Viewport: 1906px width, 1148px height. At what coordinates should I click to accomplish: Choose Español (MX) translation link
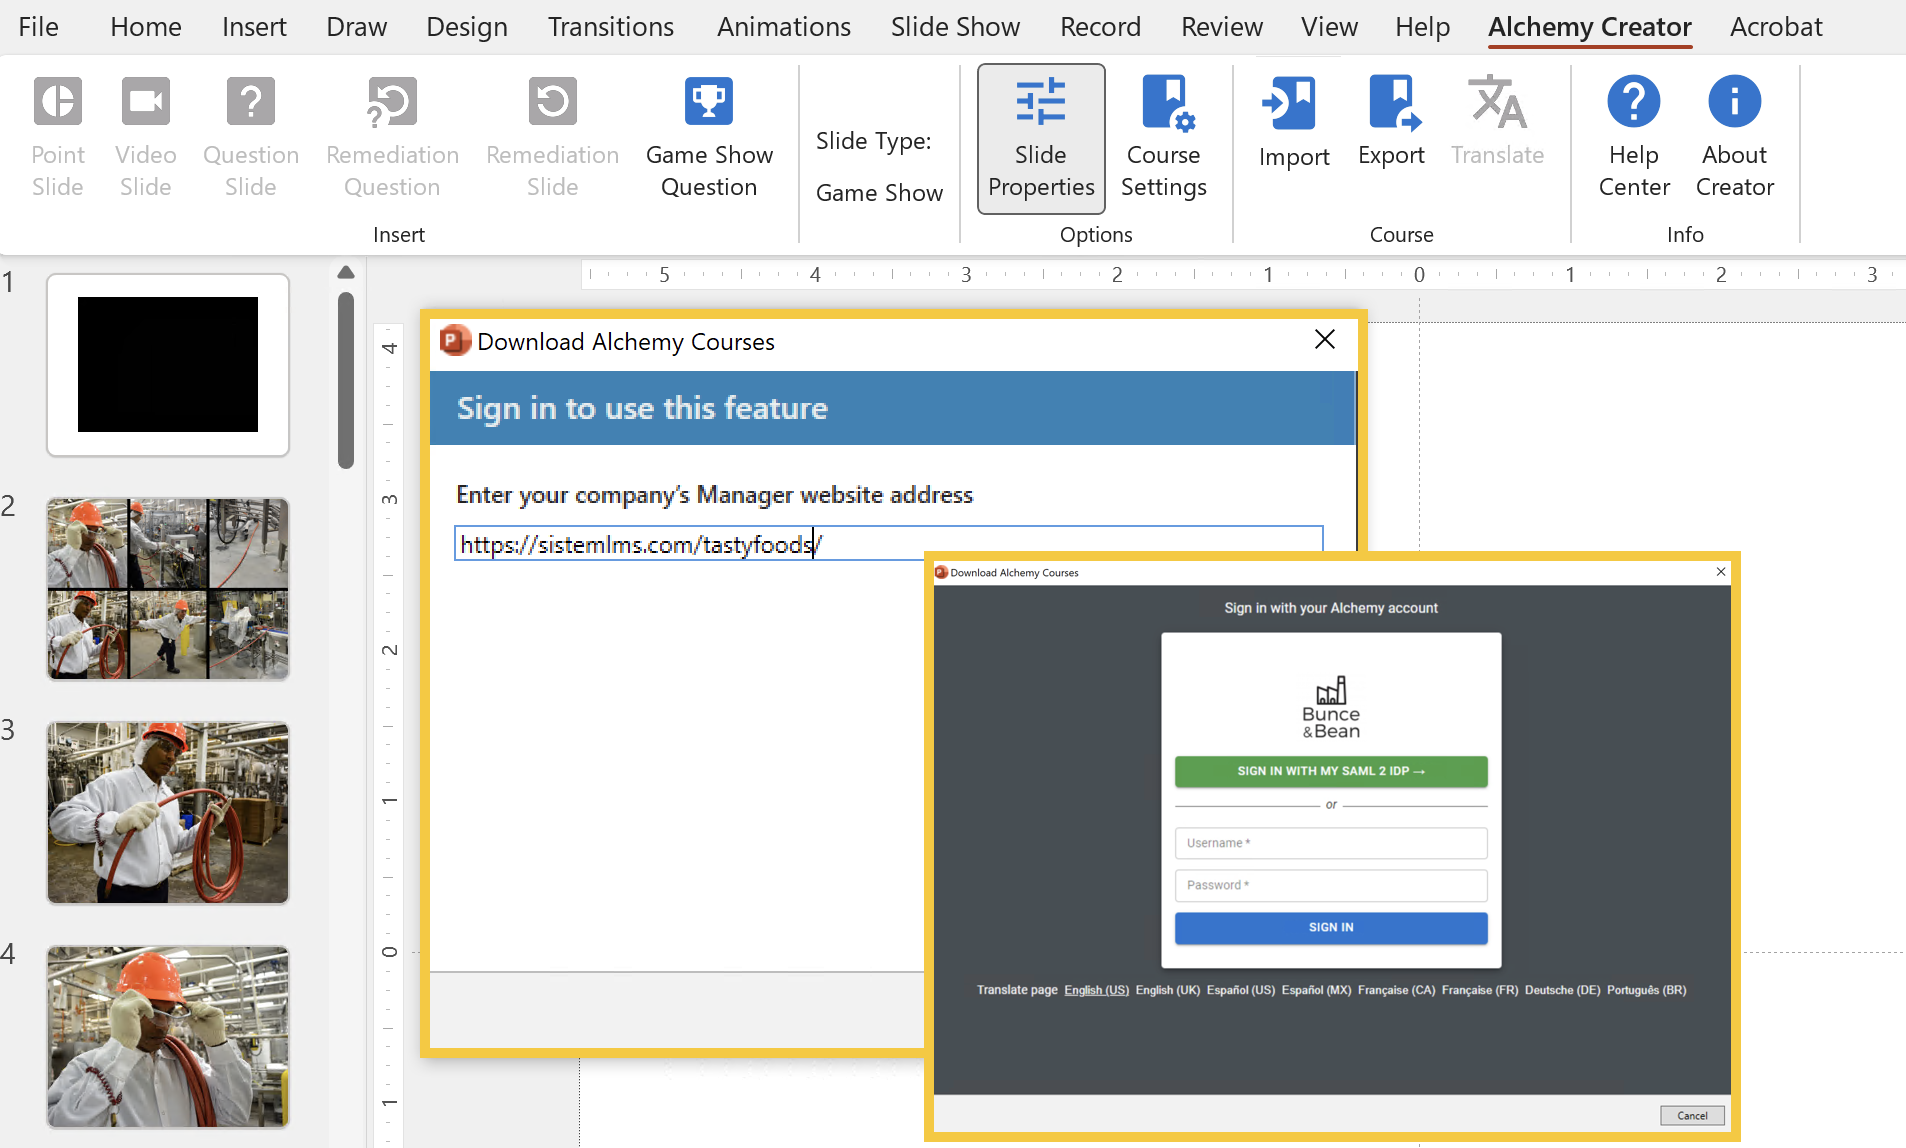tap(1316, 990)
